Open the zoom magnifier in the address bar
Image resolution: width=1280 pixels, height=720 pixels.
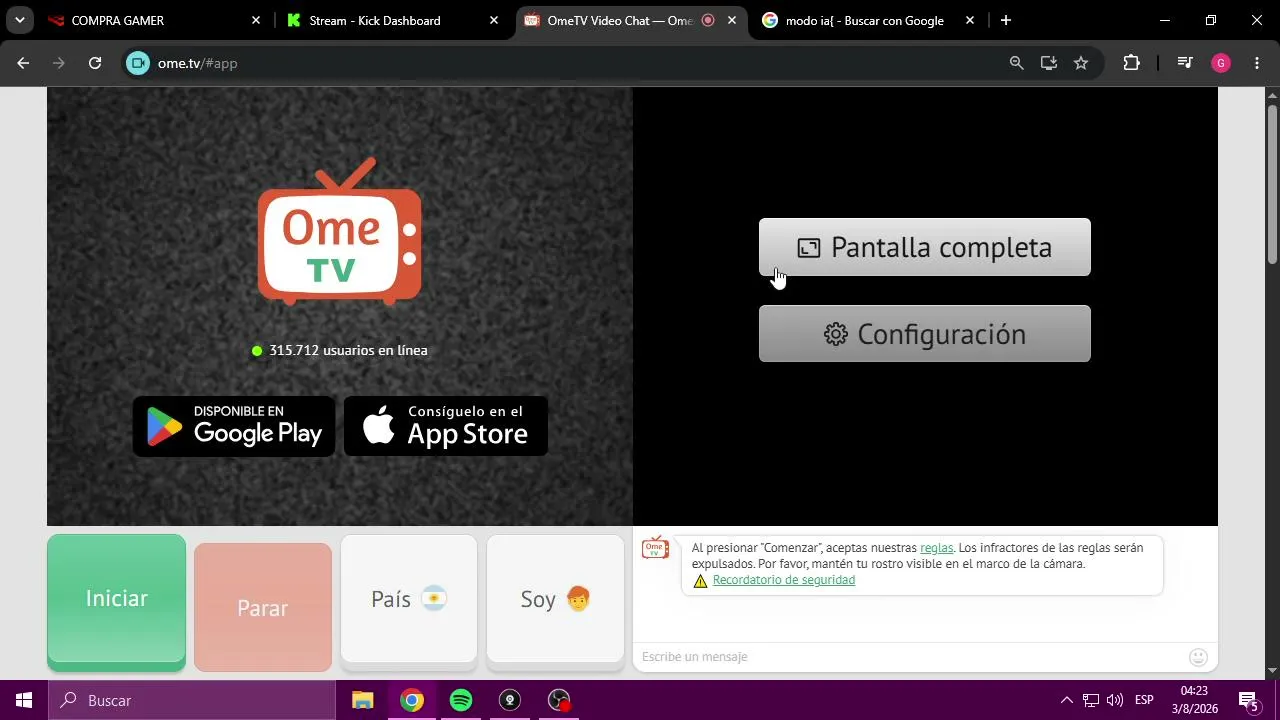coord(1017,63)
